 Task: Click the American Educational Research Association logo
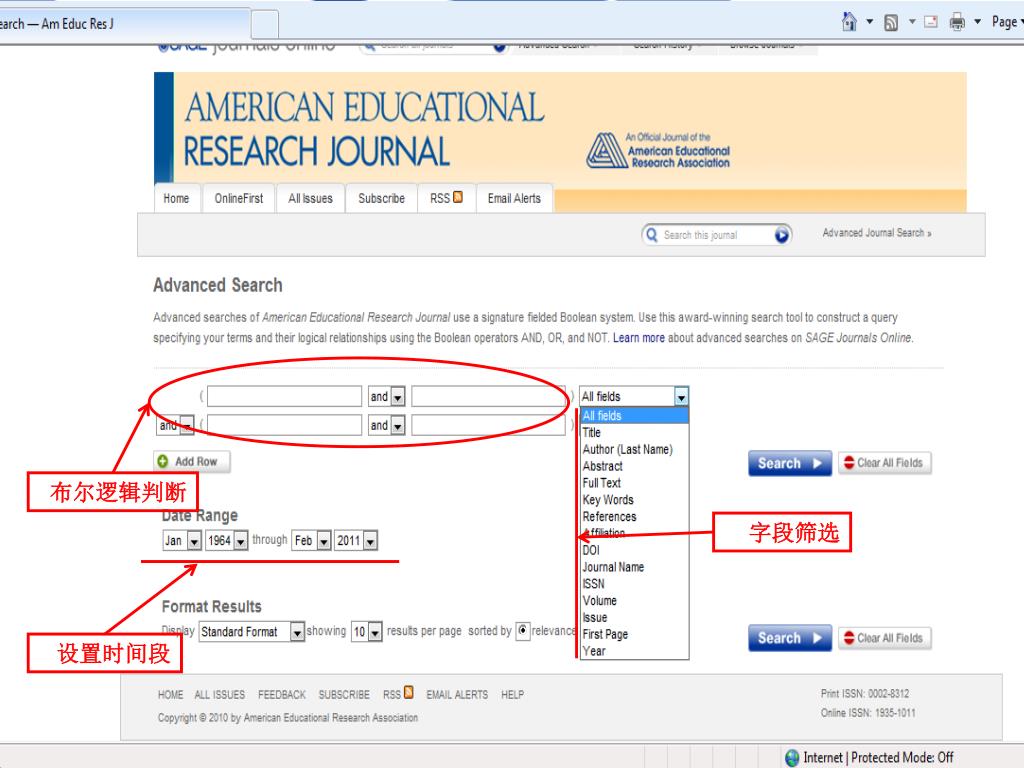tap(658, 151)
